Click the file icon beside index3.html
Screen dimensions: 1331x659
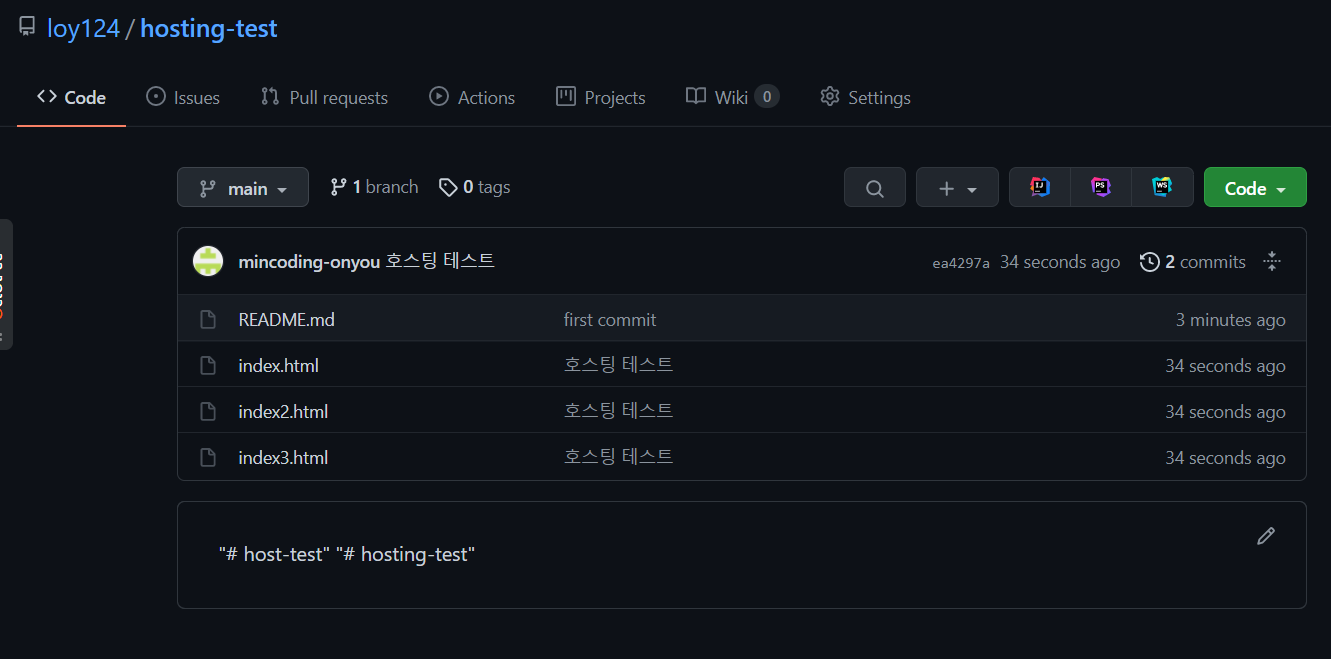coord(208,458)
